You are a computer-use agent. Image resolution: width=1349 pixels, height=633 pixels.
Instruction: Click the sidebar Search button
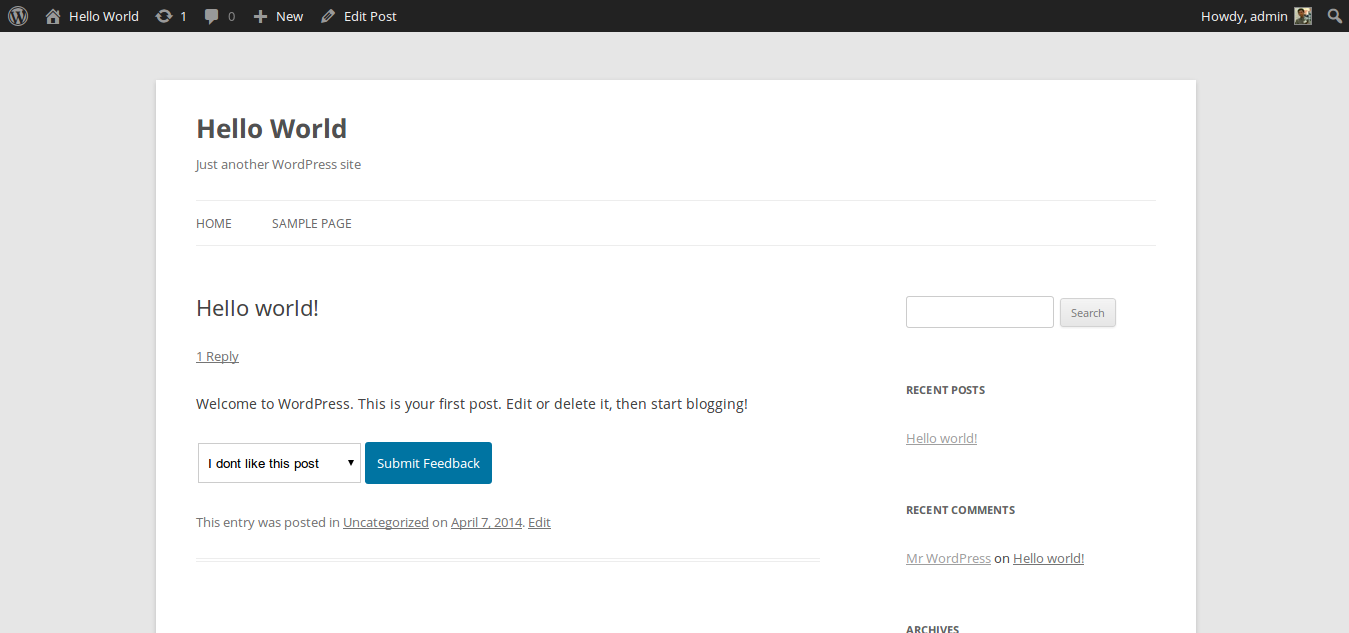pyautogui.click(x=1088, y=313)
